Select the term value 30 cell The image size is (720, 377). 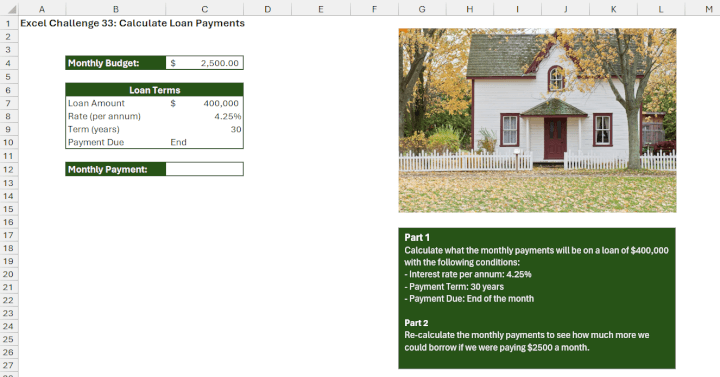click(x=205, y=129)
